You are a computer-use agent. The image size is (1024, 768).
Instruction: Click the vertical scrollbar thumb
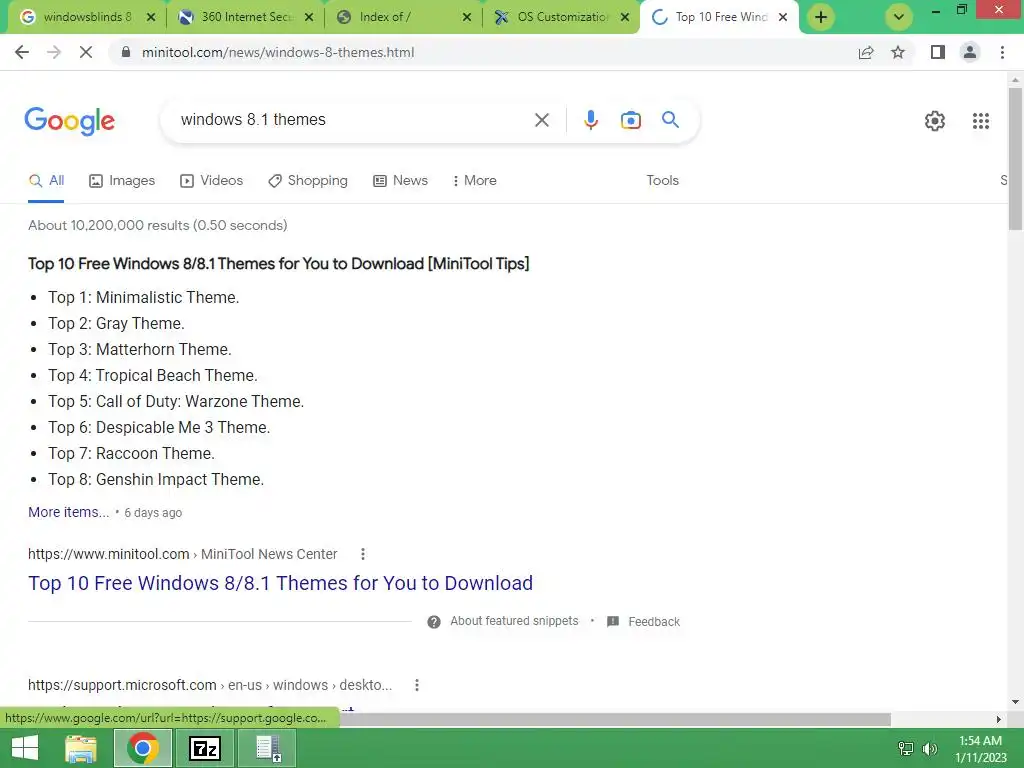pyautogui.click(x=1015, y=159)
